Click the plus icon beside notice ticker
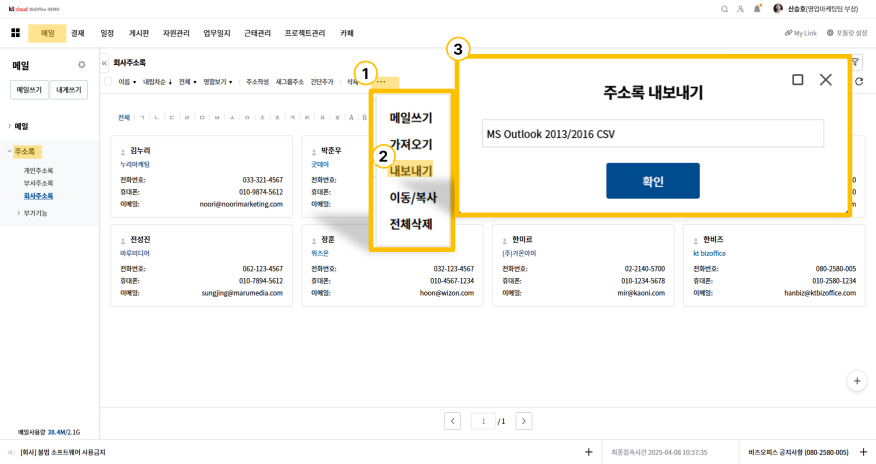 pos(588,452)
